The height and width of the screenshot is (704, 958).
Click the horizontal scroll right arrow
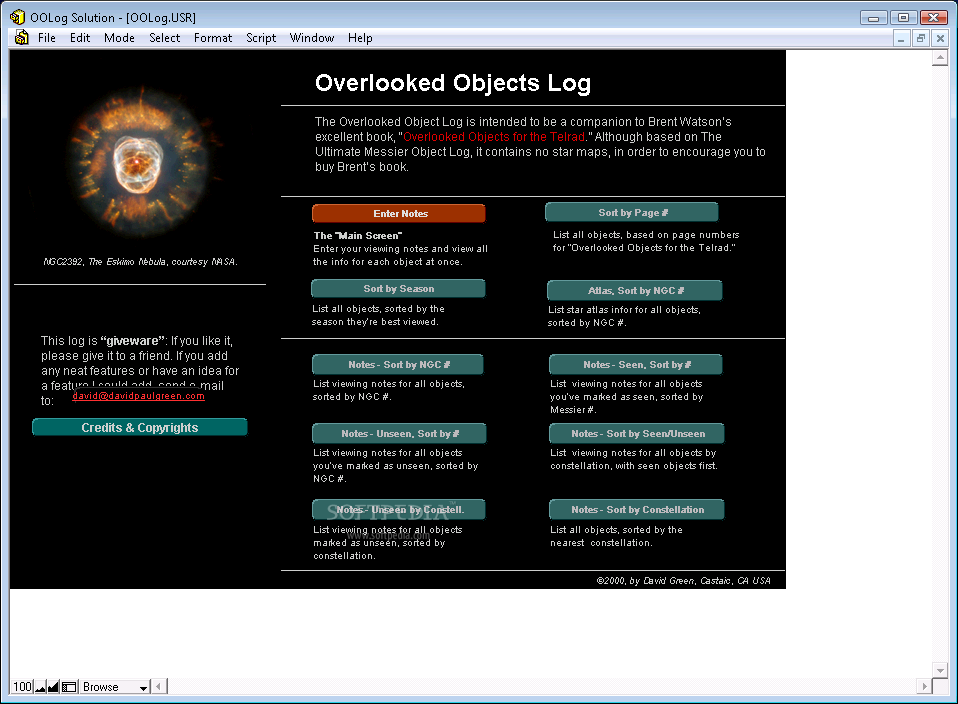(x=924, y=687)
